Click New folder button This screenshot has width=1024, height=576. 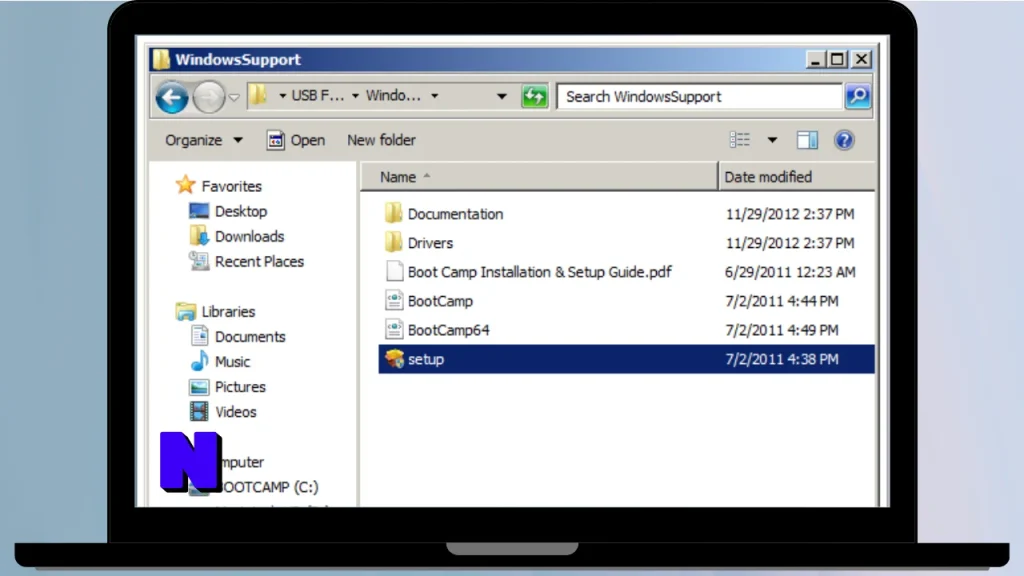point(381,140)
